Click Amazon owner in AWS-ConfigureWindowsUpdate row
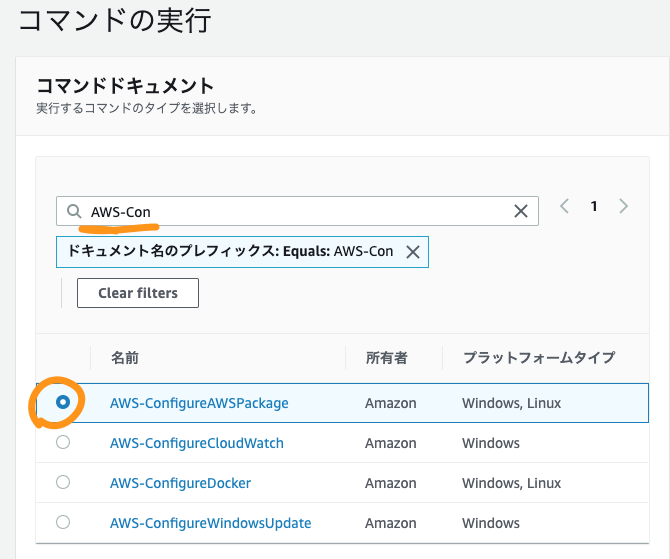 click(x=391, y=523)
